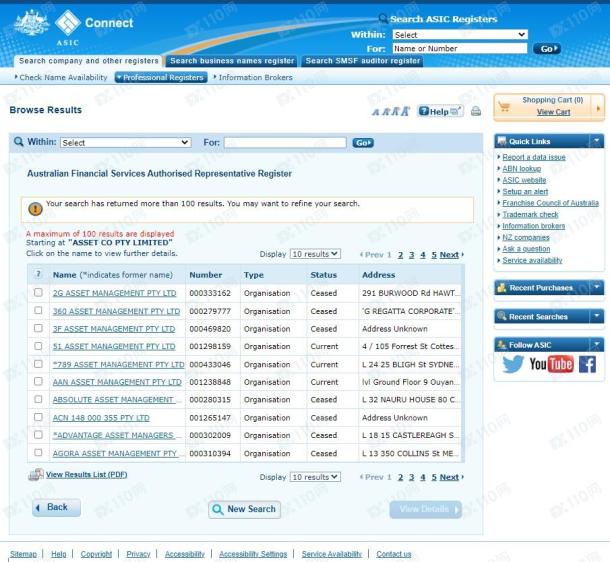610x562 pixels.
Task: Click the ASIC Connect logo
Action: [x=93, y=27]
